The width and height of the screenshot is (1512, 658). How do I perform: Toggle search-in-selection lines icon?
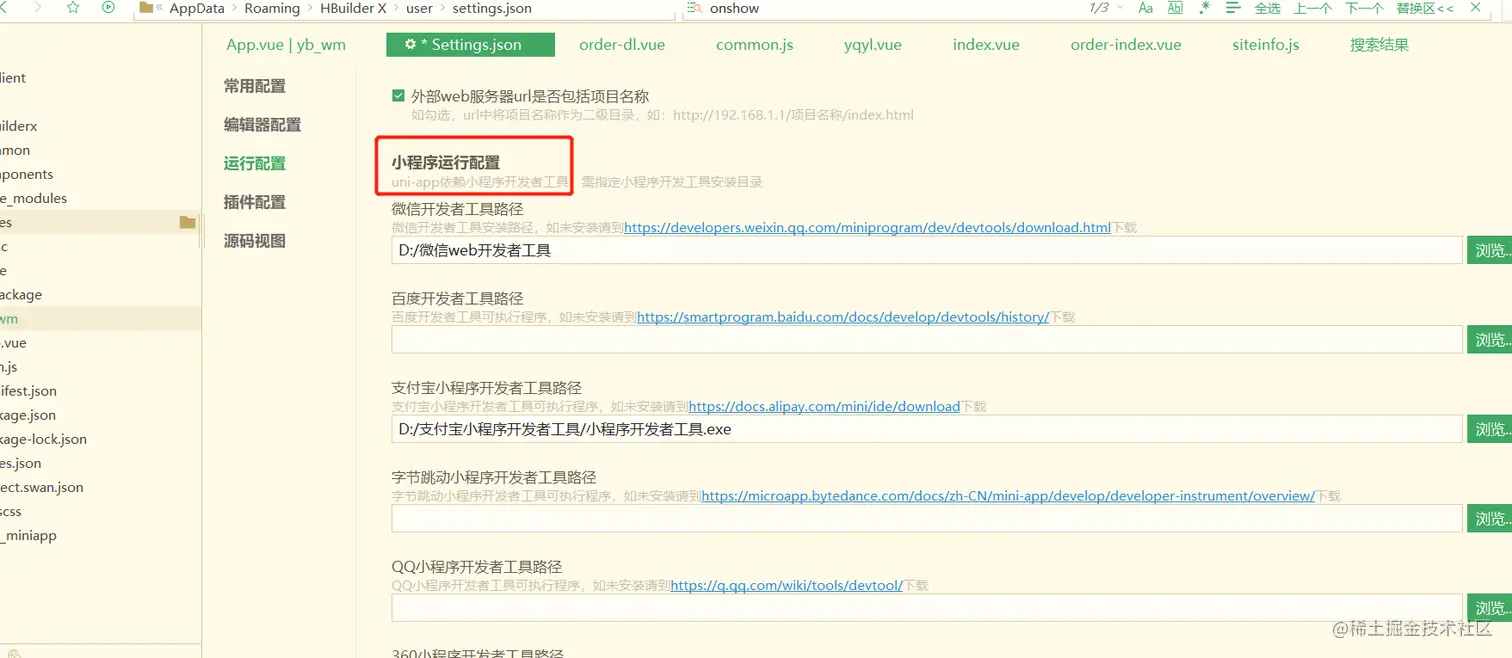[1233, 8]
